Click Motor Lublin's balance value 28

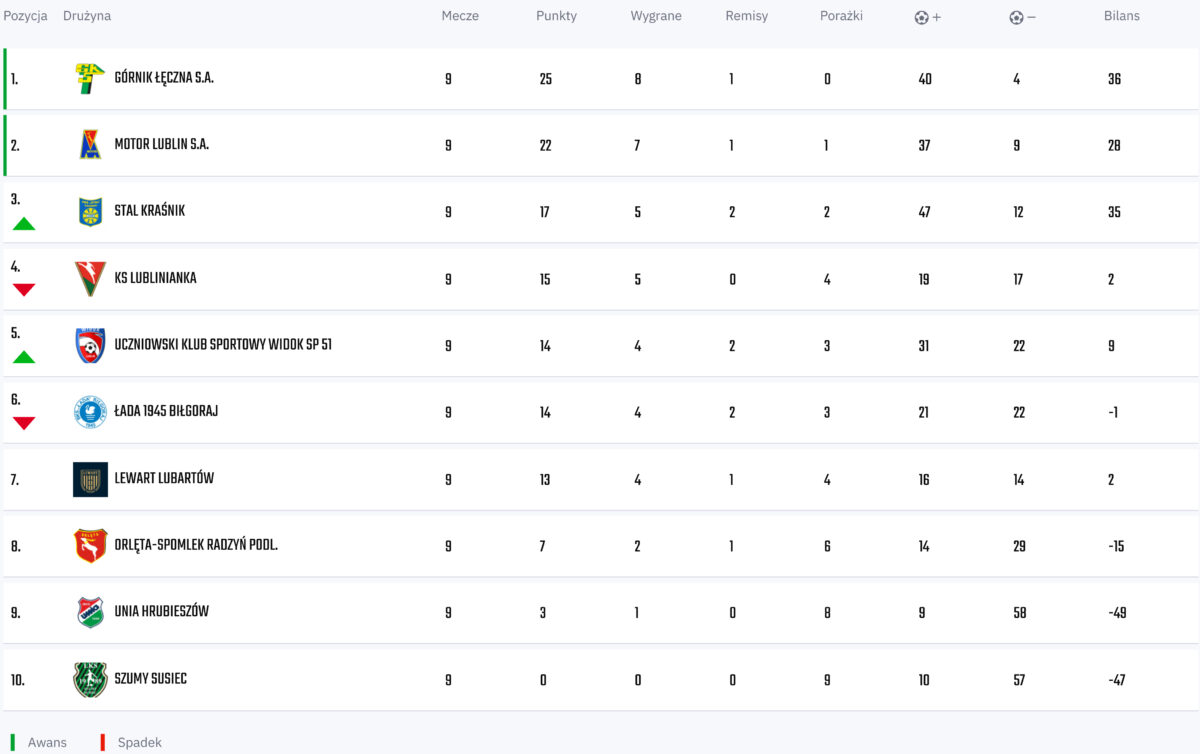tap(1114, 145)
